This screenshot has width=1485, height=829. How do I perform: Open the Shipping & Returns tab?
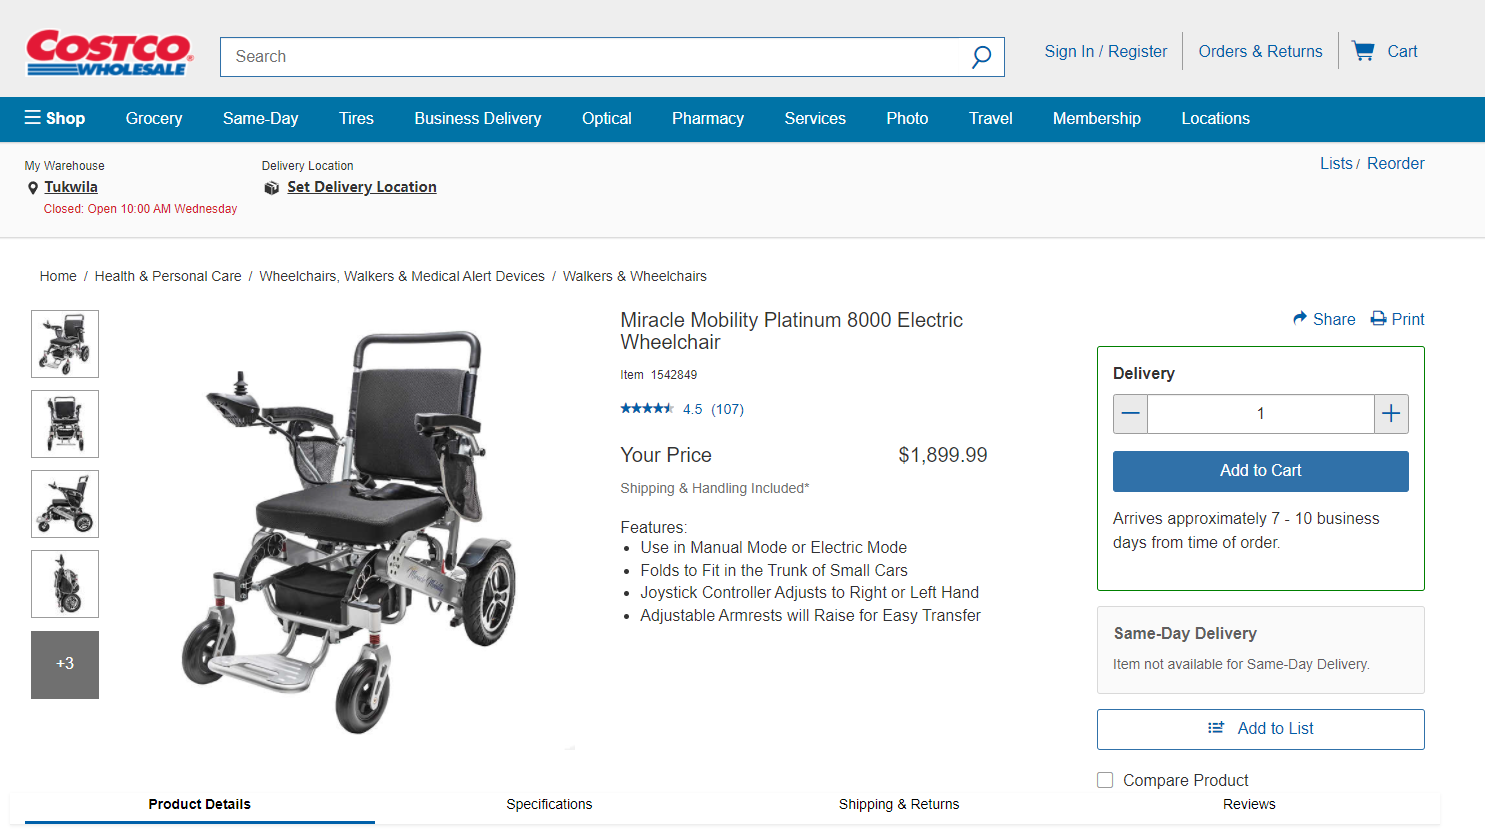[899, 804]
